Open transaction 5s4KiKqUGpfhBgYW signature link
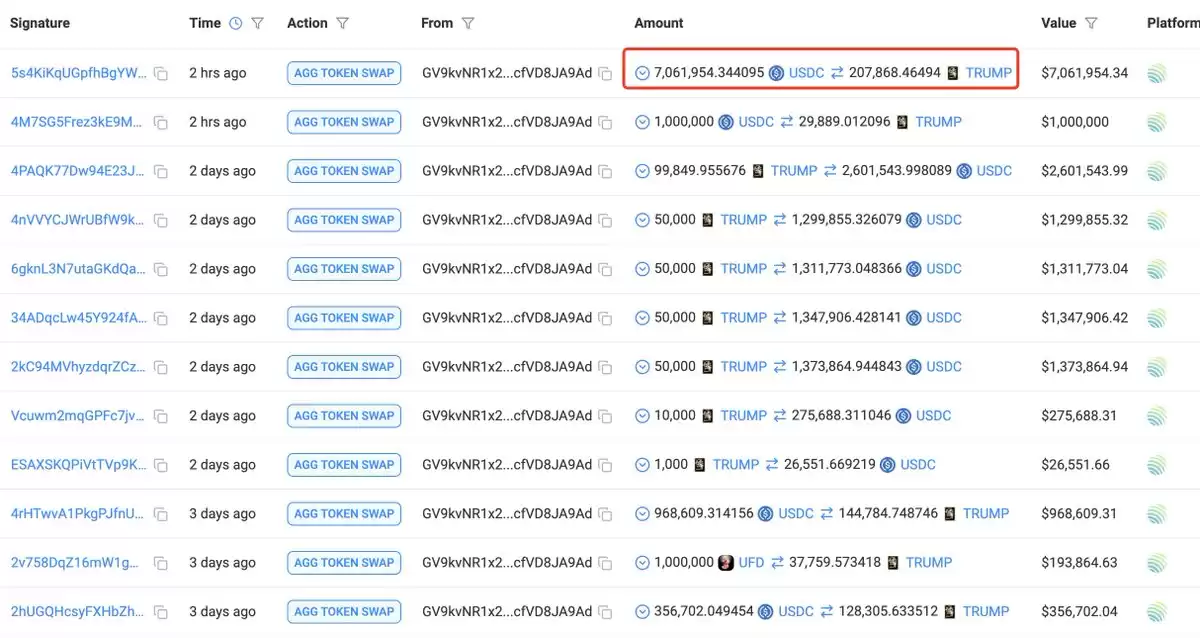1200x638 pixels. [x=78, y=73]
